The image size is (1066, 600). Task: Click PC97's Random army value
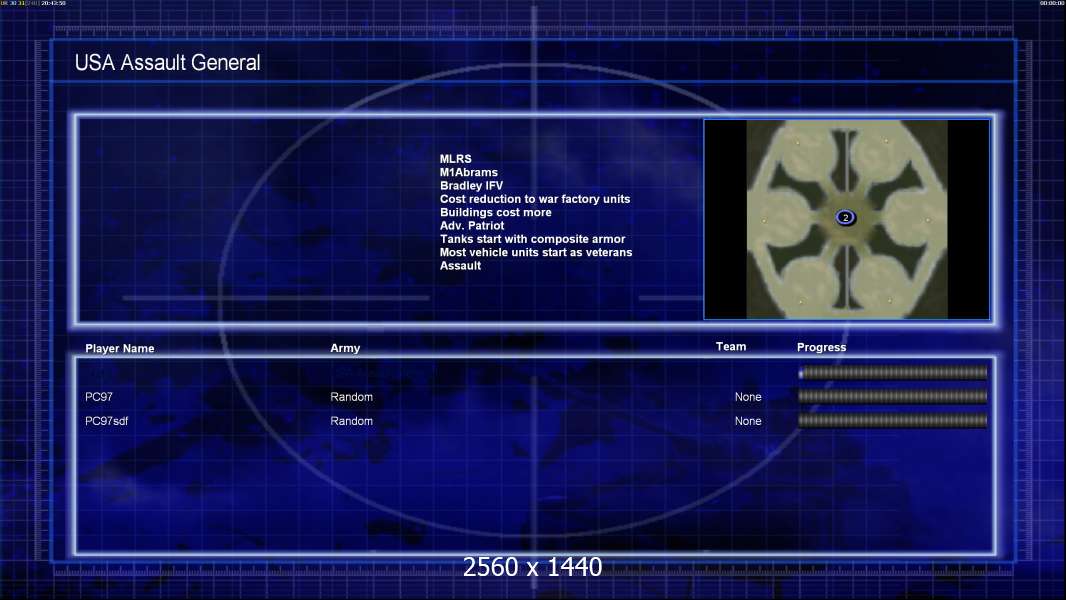tap(351, 397)
